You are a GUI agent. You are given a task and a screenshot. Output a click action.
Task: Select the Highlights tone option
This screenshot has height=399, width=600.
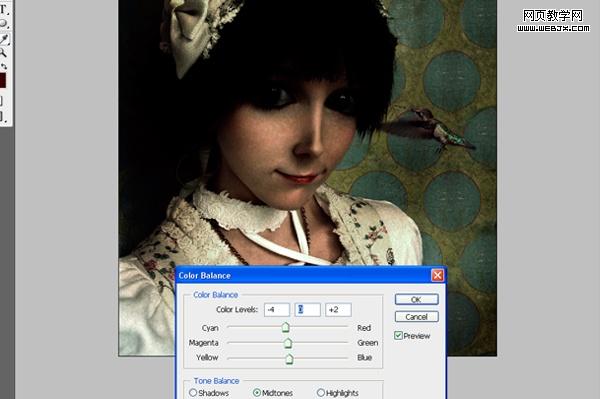[x=321, y=392]
